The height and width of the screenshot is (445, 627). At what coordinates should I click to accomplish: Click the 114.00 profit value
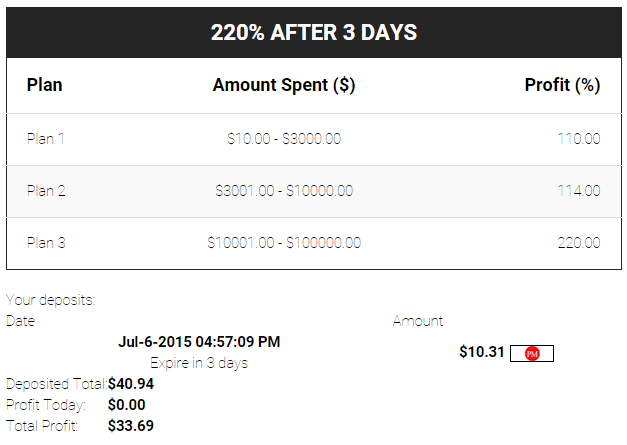click(x=579, y=191)
